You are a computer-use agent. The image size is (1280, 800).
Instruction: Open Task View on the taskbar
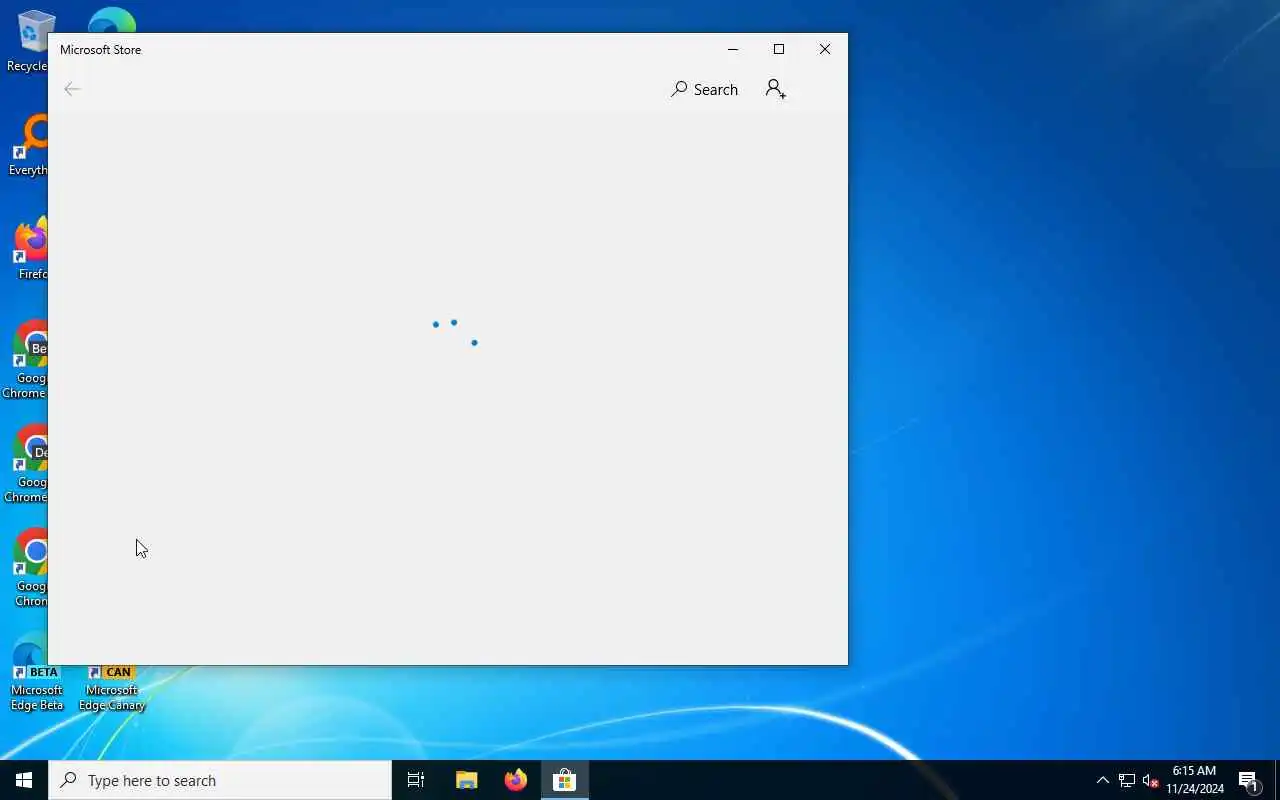[416, 780]
